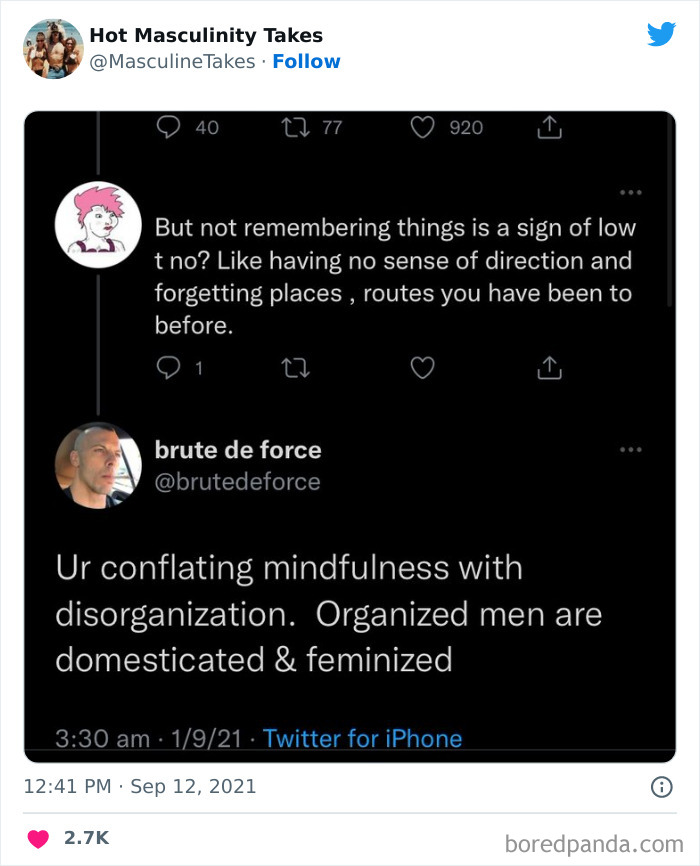Like brute de force's reply with the heart
Image resolution: width=700 pixels, height=866 pixels.
[x=421, y=368]
